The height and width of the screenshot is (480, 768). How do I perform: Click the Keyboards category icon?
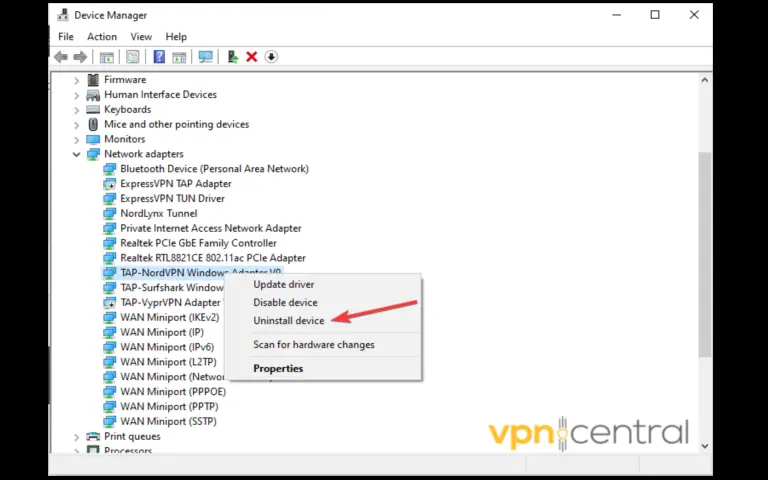(x=93, y=109)
